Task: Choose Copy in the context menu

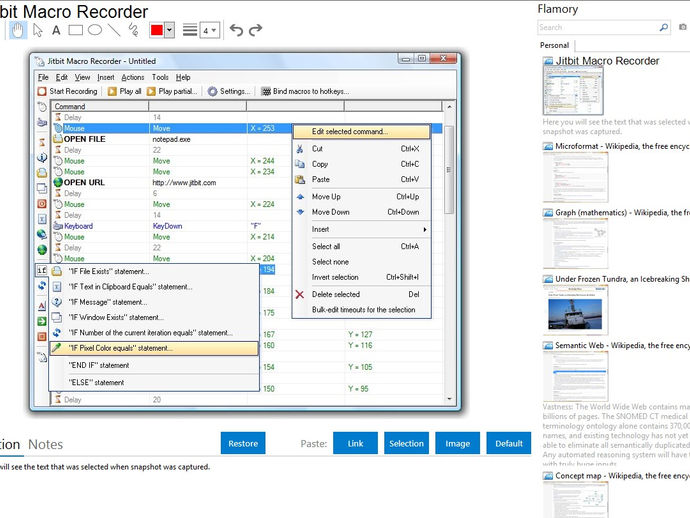Action: [361, 164]
